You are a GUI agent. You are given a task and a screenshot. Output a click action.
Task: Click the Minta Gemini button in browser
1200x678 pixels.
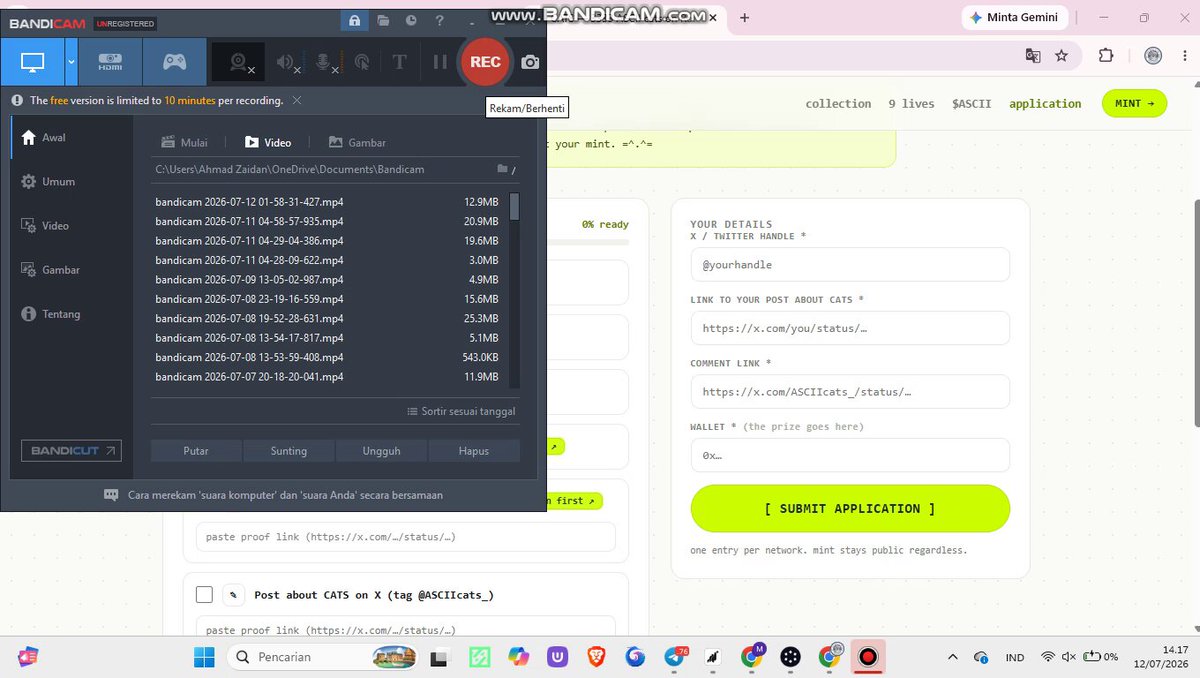click(1015, 18)
